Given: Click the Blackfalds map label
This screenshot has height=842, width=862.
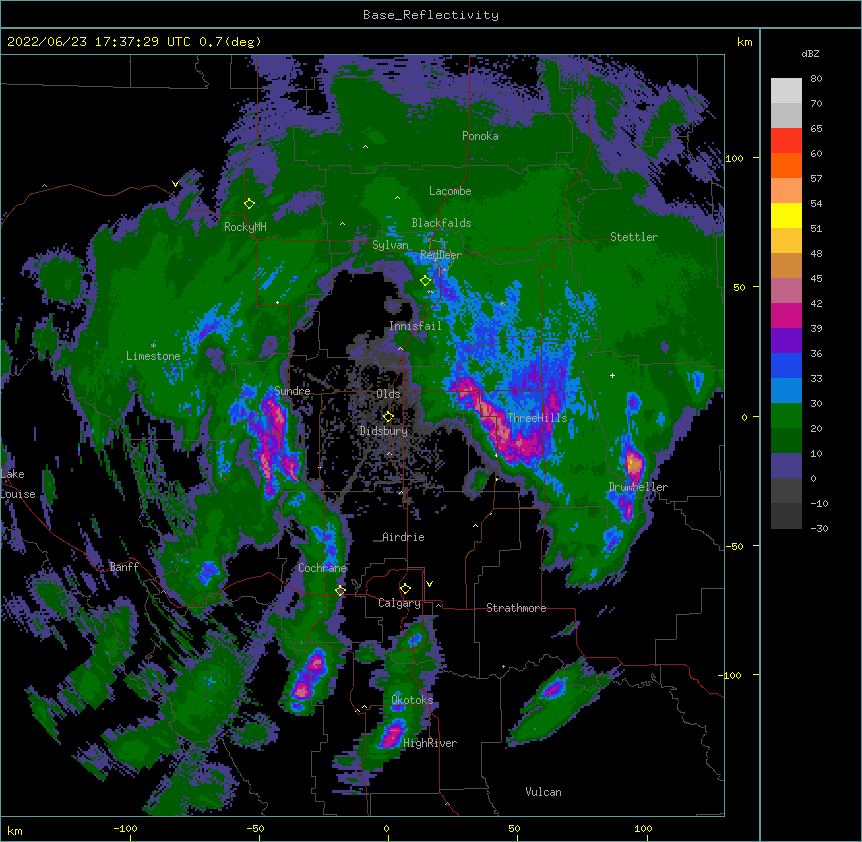Looking at the screenshot, I should (x=441, y=223).
